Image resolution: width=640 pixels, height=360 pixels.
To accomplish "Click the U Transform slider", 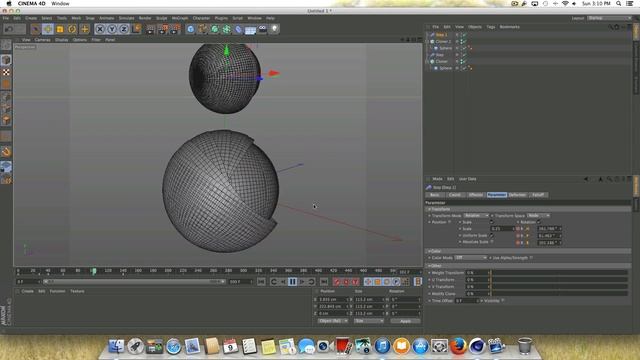I will pyautogui.click(x=559, y=280).
